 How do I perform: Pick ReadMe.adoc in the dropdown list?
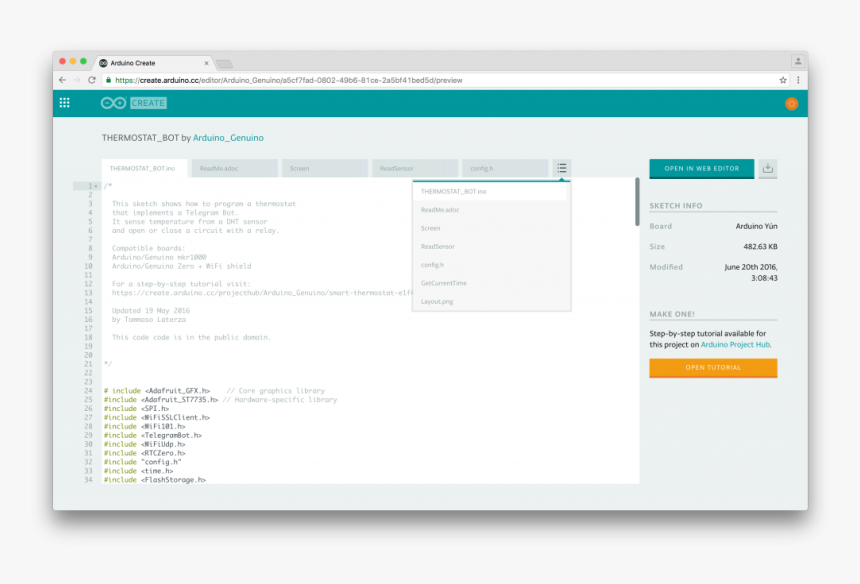(440, 210)
